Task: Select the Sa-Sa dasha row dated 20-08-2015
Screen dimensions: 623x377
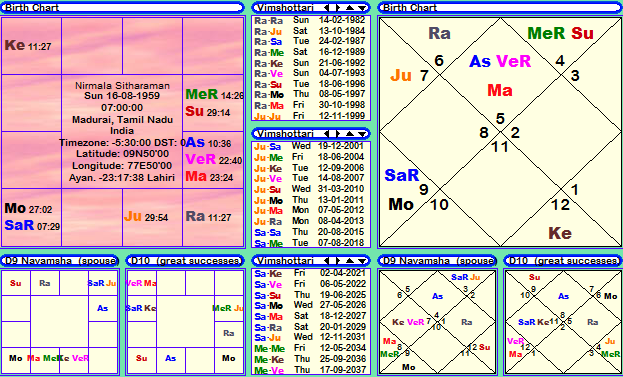Action: point(311,232)
